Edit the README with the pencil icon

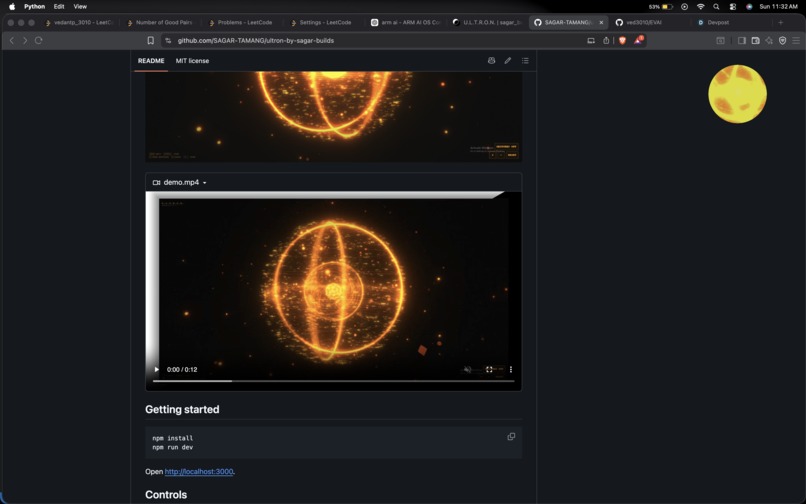pyautogui.click(x=508, y=61)
